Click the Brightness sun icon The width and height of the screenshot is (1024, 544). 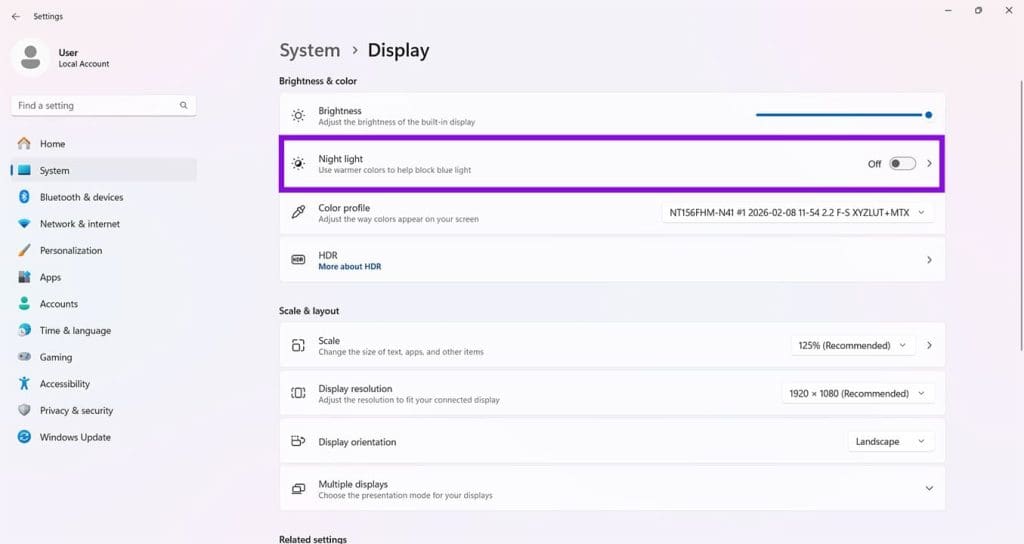pyautogui.click(x=298, y=116)
